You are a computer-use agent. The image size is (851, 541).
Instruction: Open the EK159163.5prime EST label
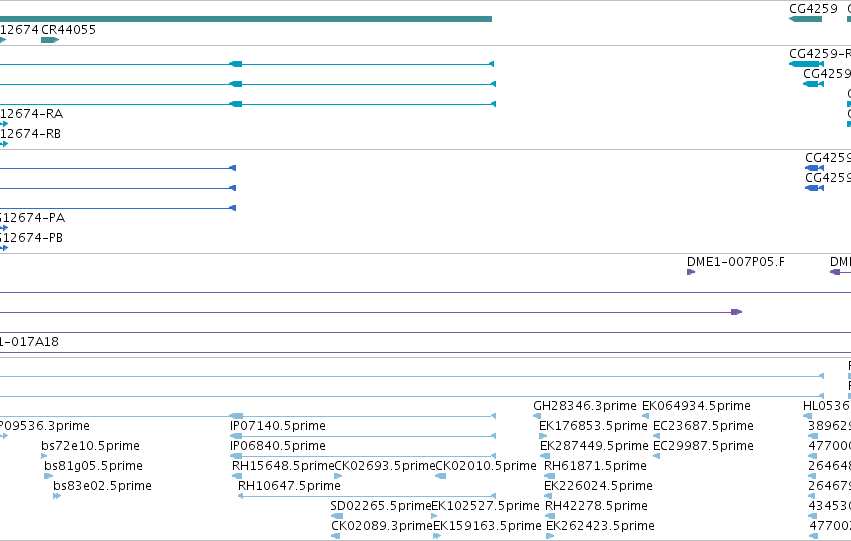point(487,526)
